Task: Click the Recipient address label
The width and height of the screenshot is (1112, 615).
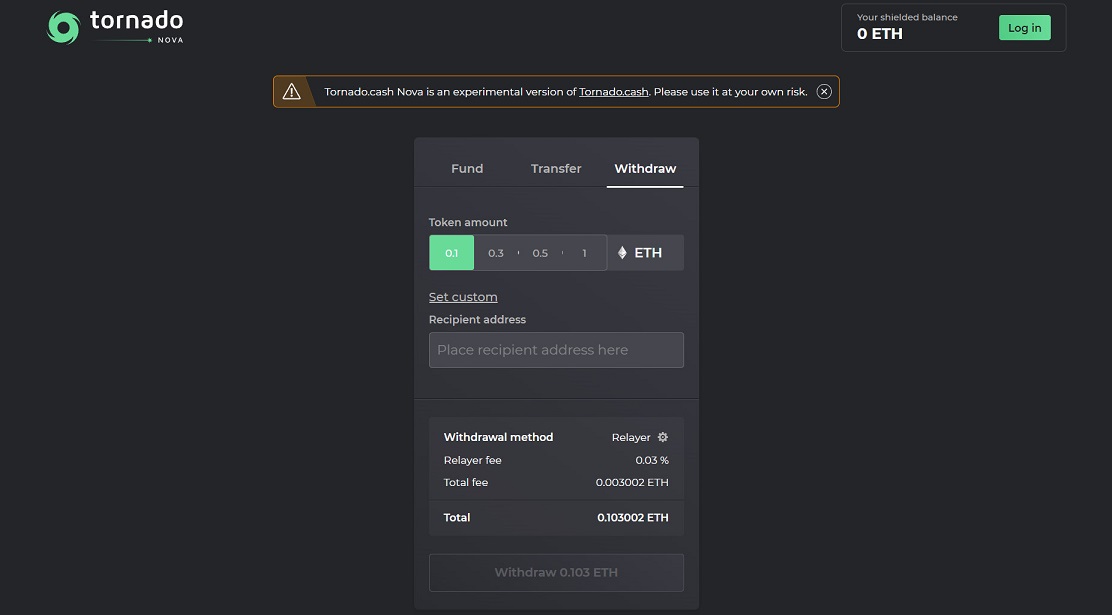Action: [477, 319]
